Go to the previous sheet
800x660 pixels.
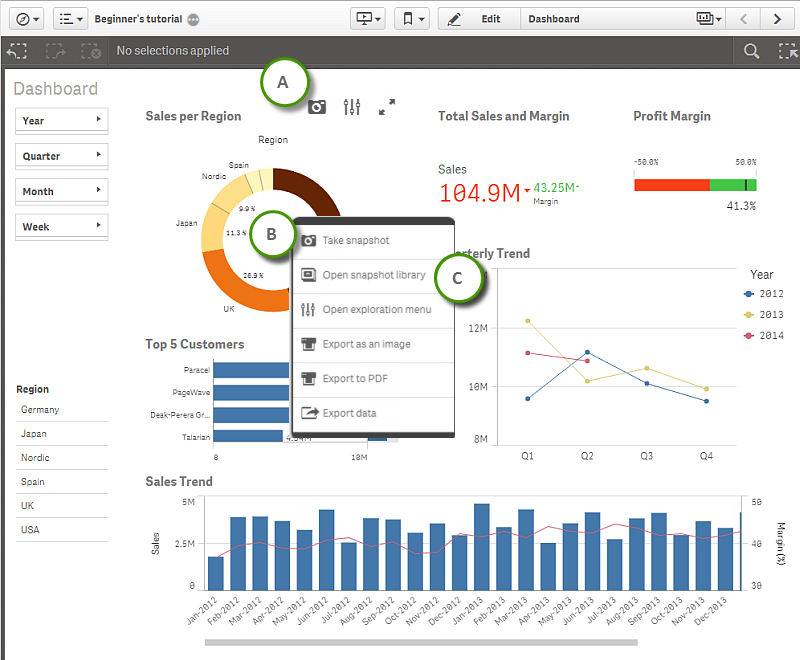point(743,19)
